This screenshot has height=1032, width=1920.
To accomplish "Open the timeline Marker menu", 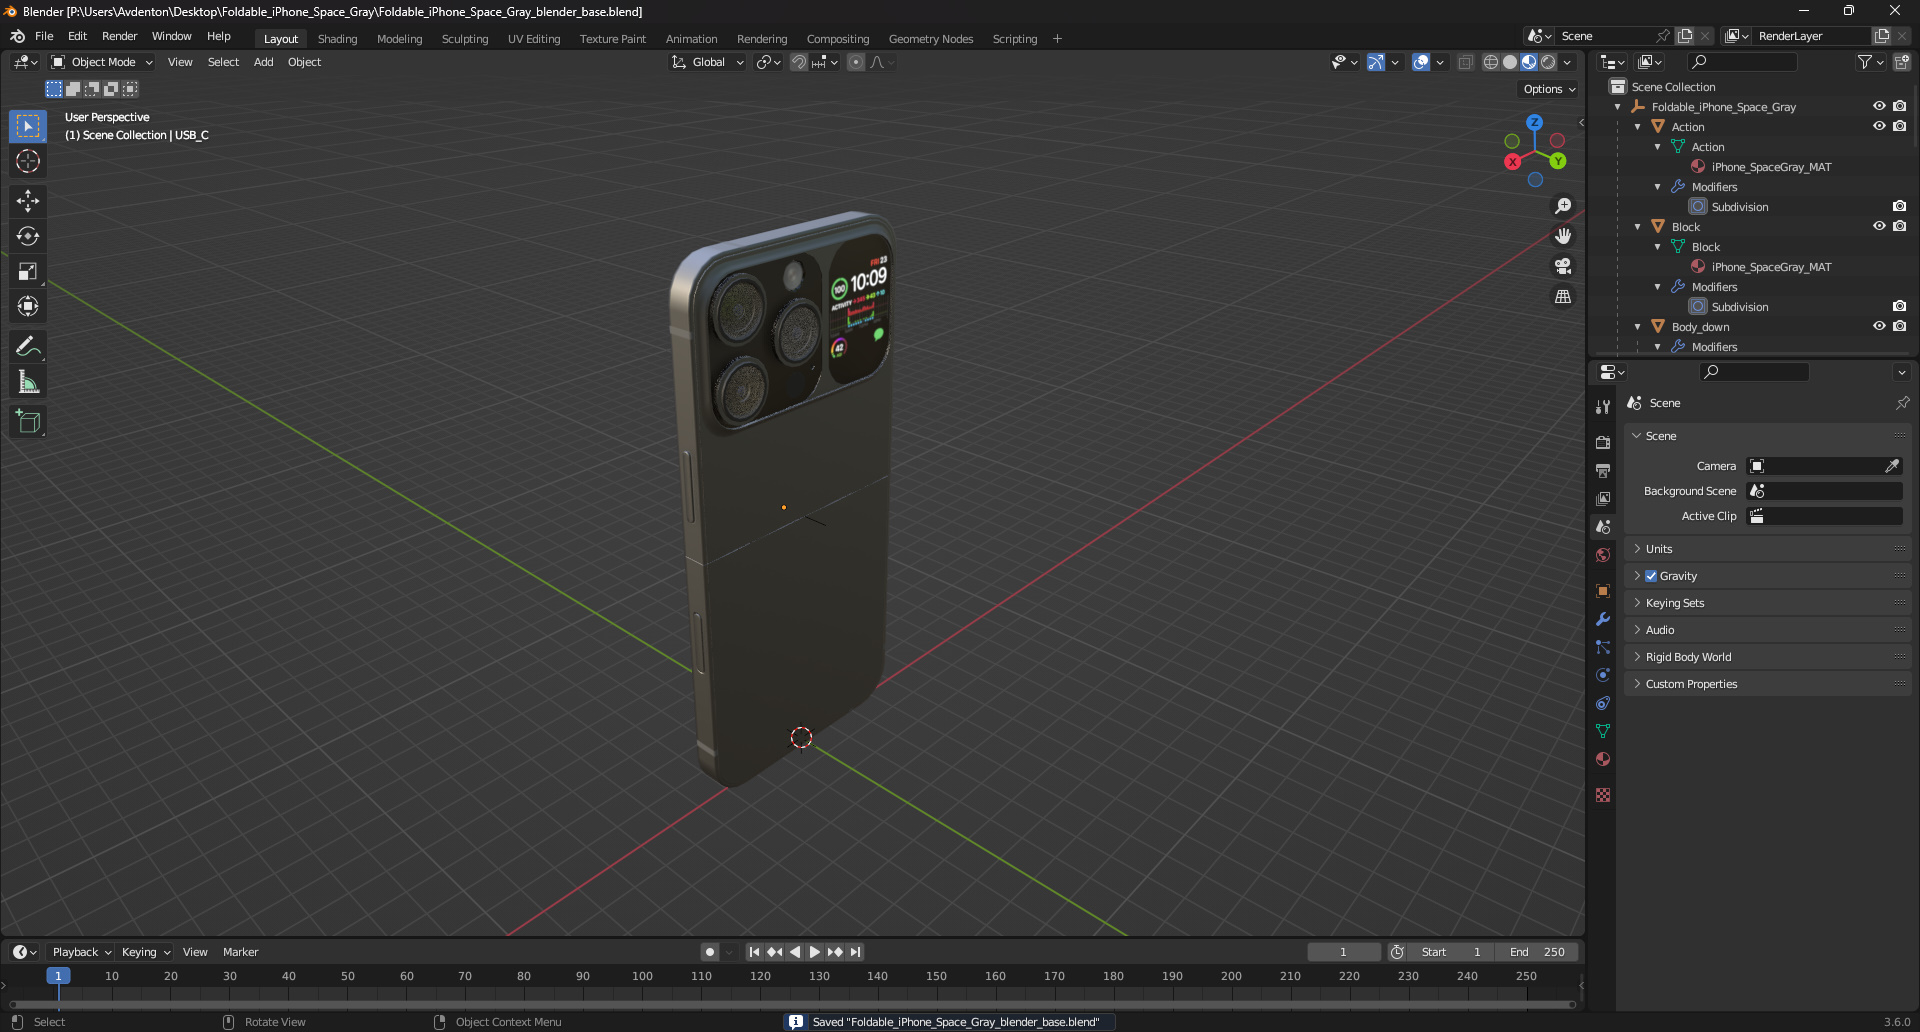I will pyautogui.click(x=240, y=952).
